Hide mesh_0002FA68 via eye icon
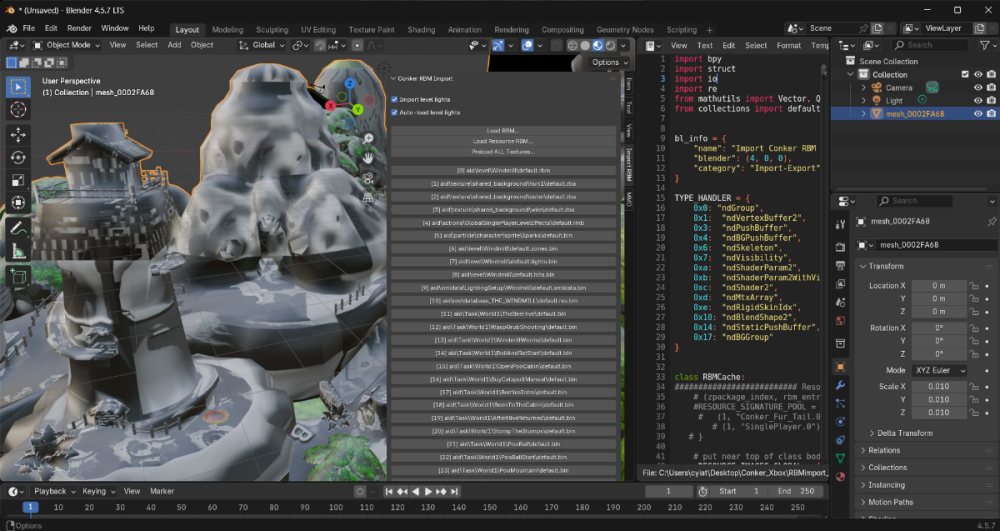The width and height of the screenshot is (1000, 531). click(x=978, y=113)
